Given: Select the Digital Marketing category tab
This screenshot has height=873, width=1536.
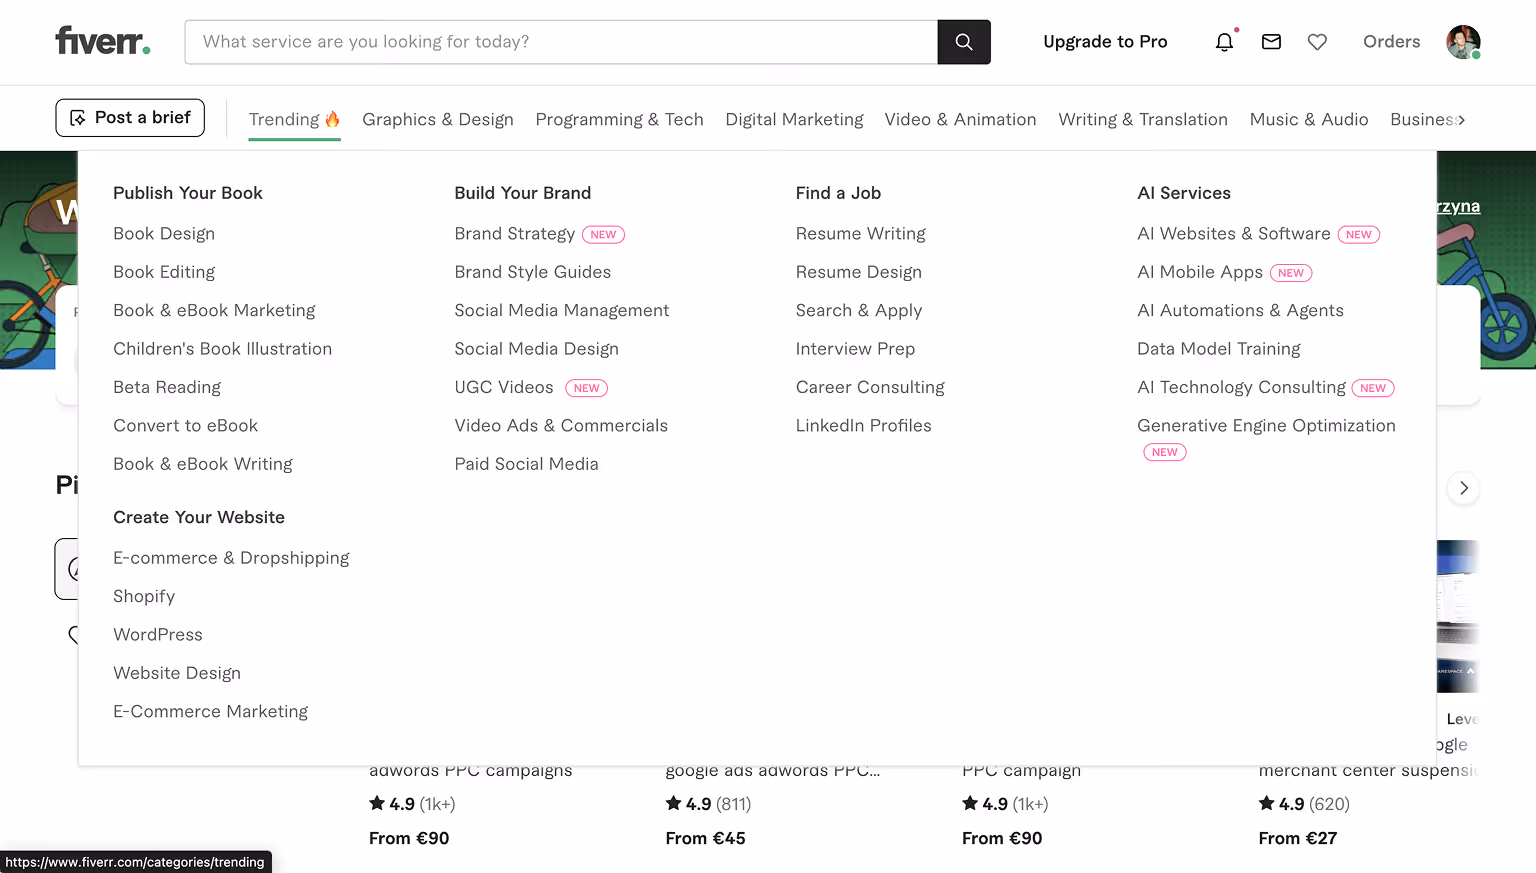Looking at the screenshot, I should point(794,119).
